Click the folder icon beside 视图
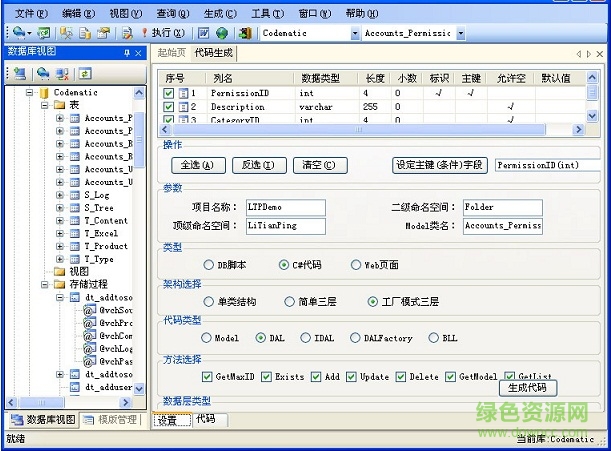 [59, 271]
